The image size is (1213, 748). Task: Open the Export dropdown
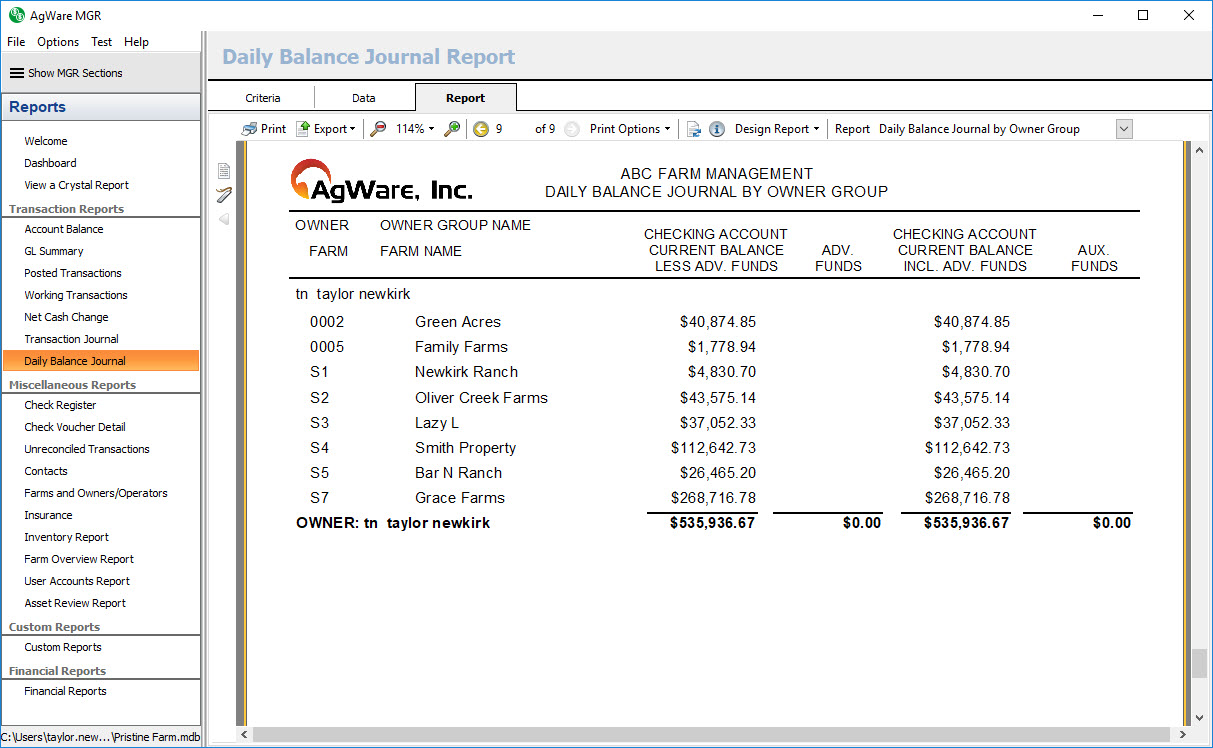326,129
